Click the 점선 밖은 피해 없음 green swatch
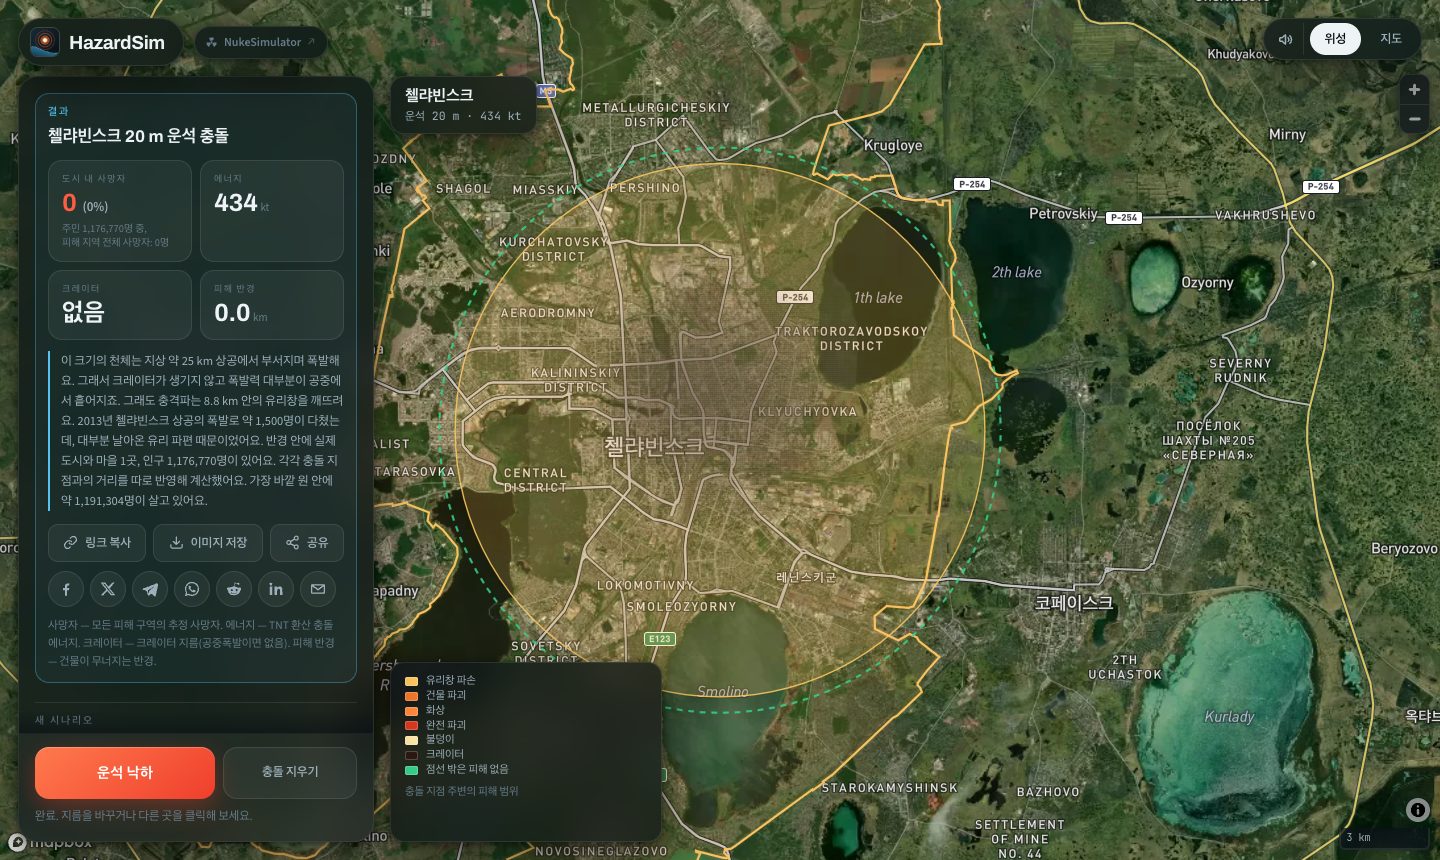Image resolution: width=1440 pixels, height=860 pixels. pos(411,770)
